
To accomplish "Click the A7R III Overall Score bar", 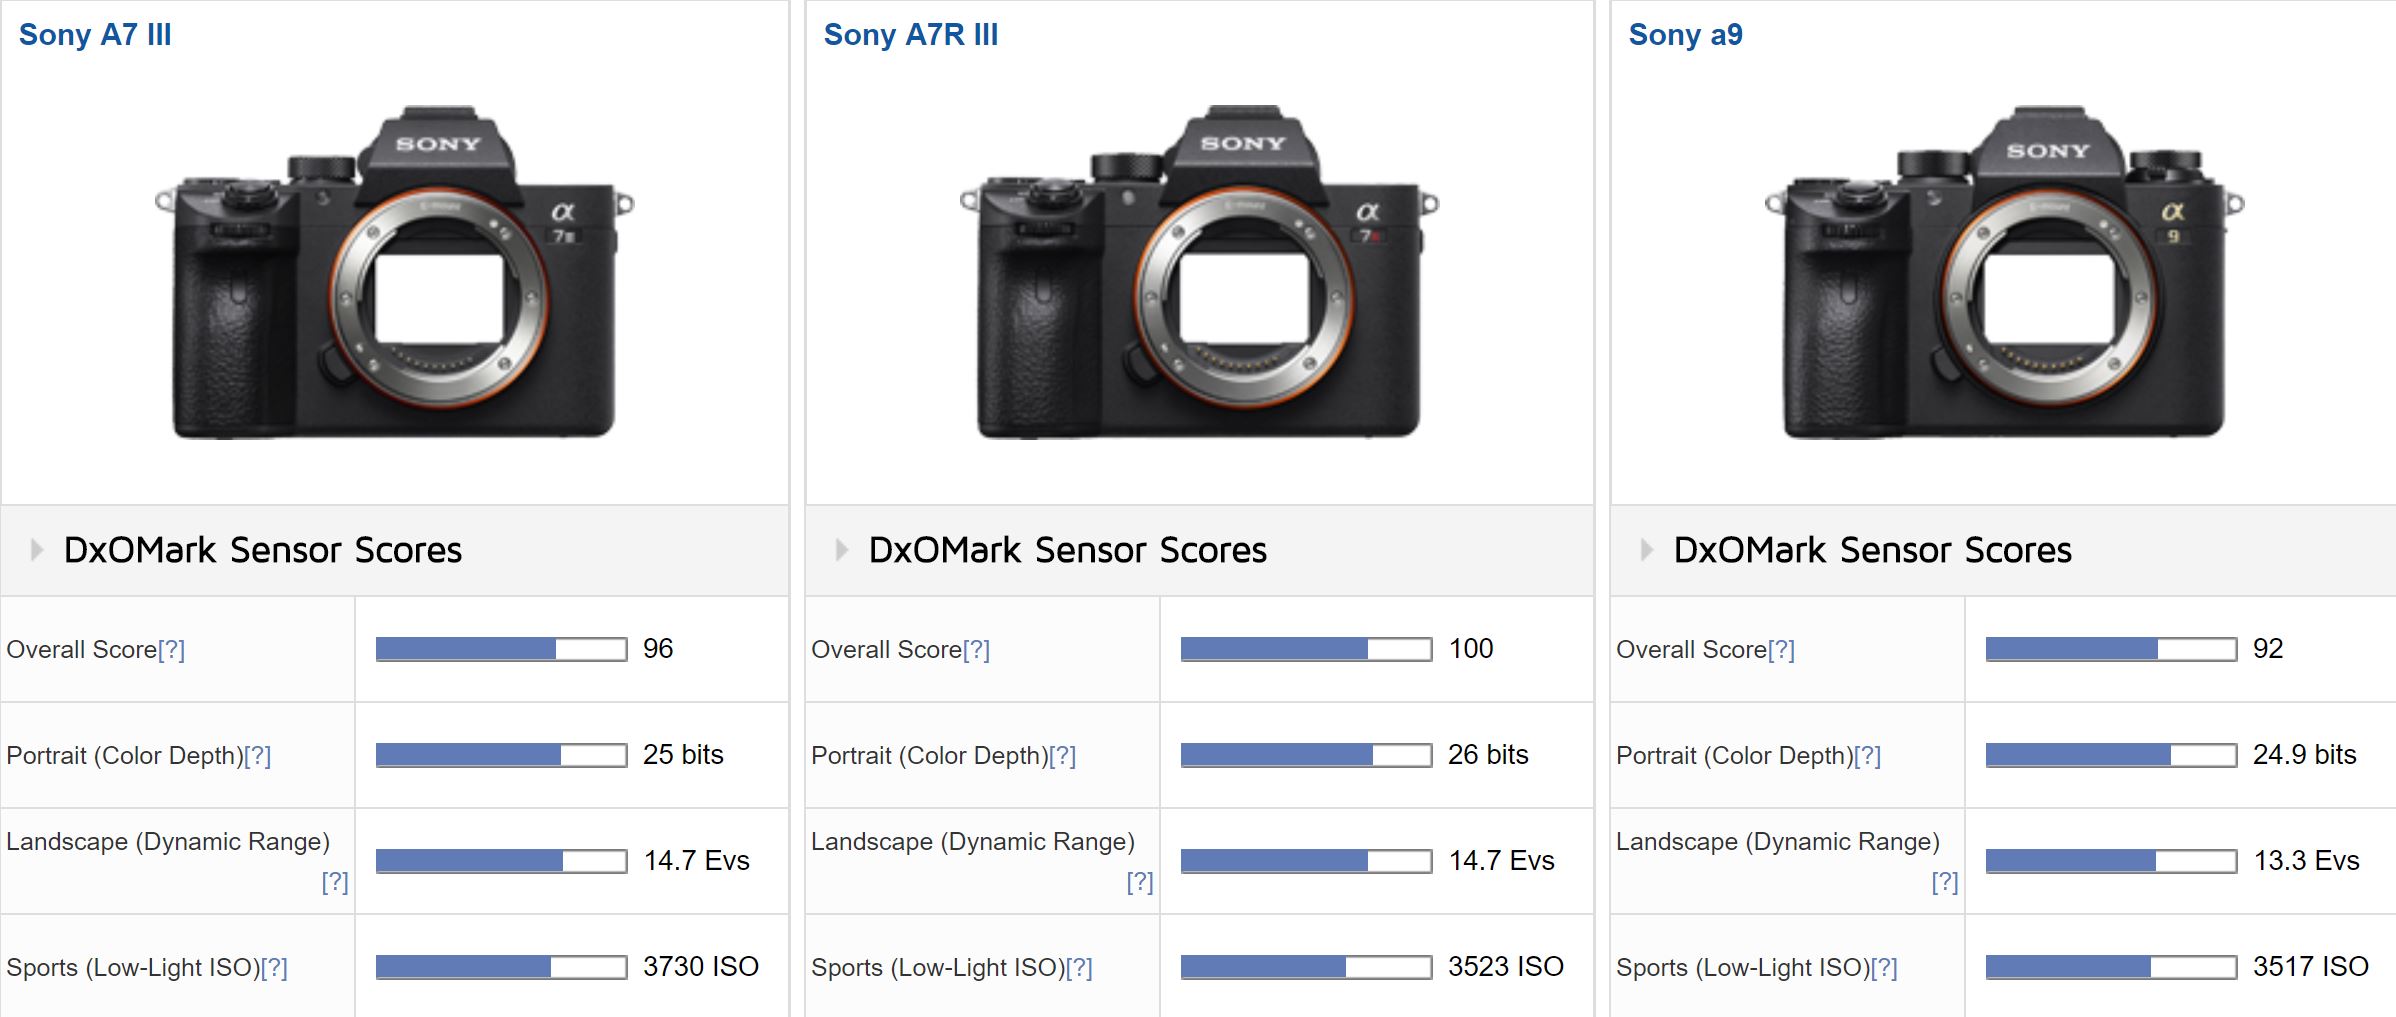I will (1306, 650).
